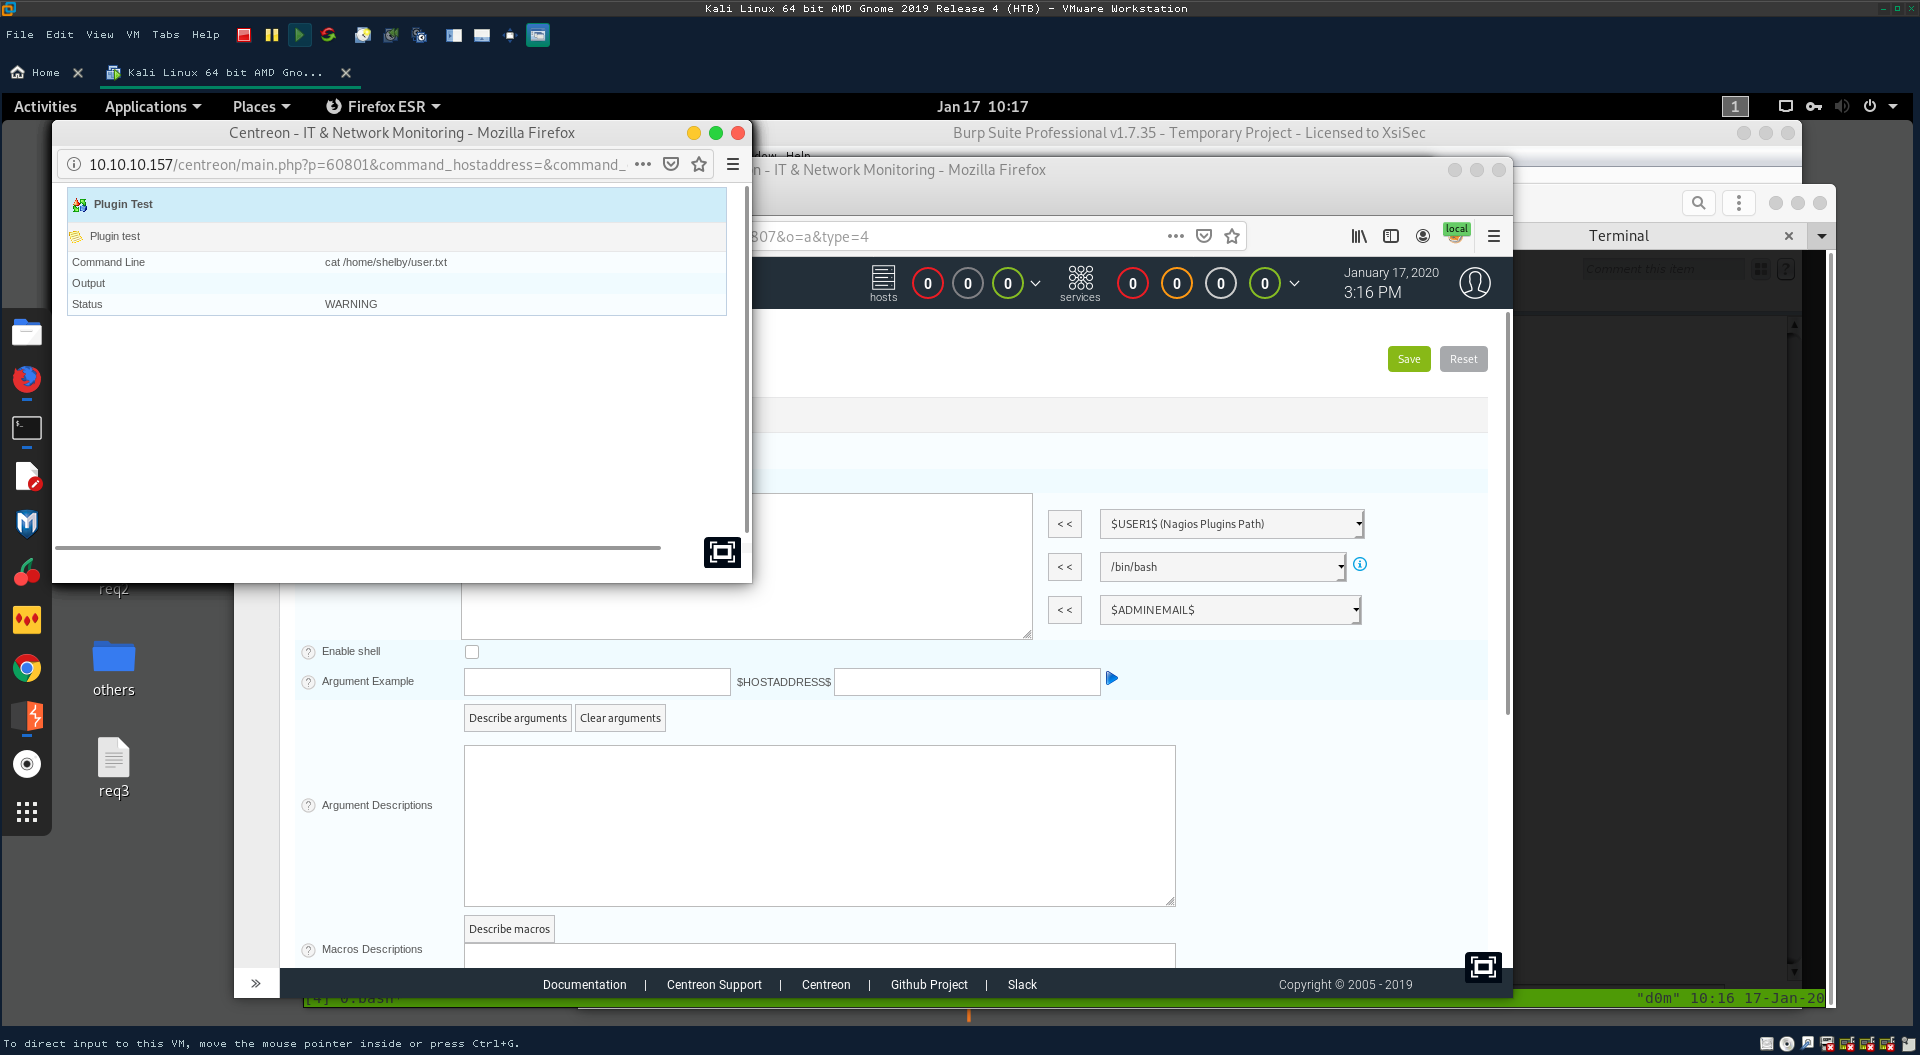Open Firefox account icon in back window
This screenshot has width=1920, height=1055.
tap(1423, 236)
